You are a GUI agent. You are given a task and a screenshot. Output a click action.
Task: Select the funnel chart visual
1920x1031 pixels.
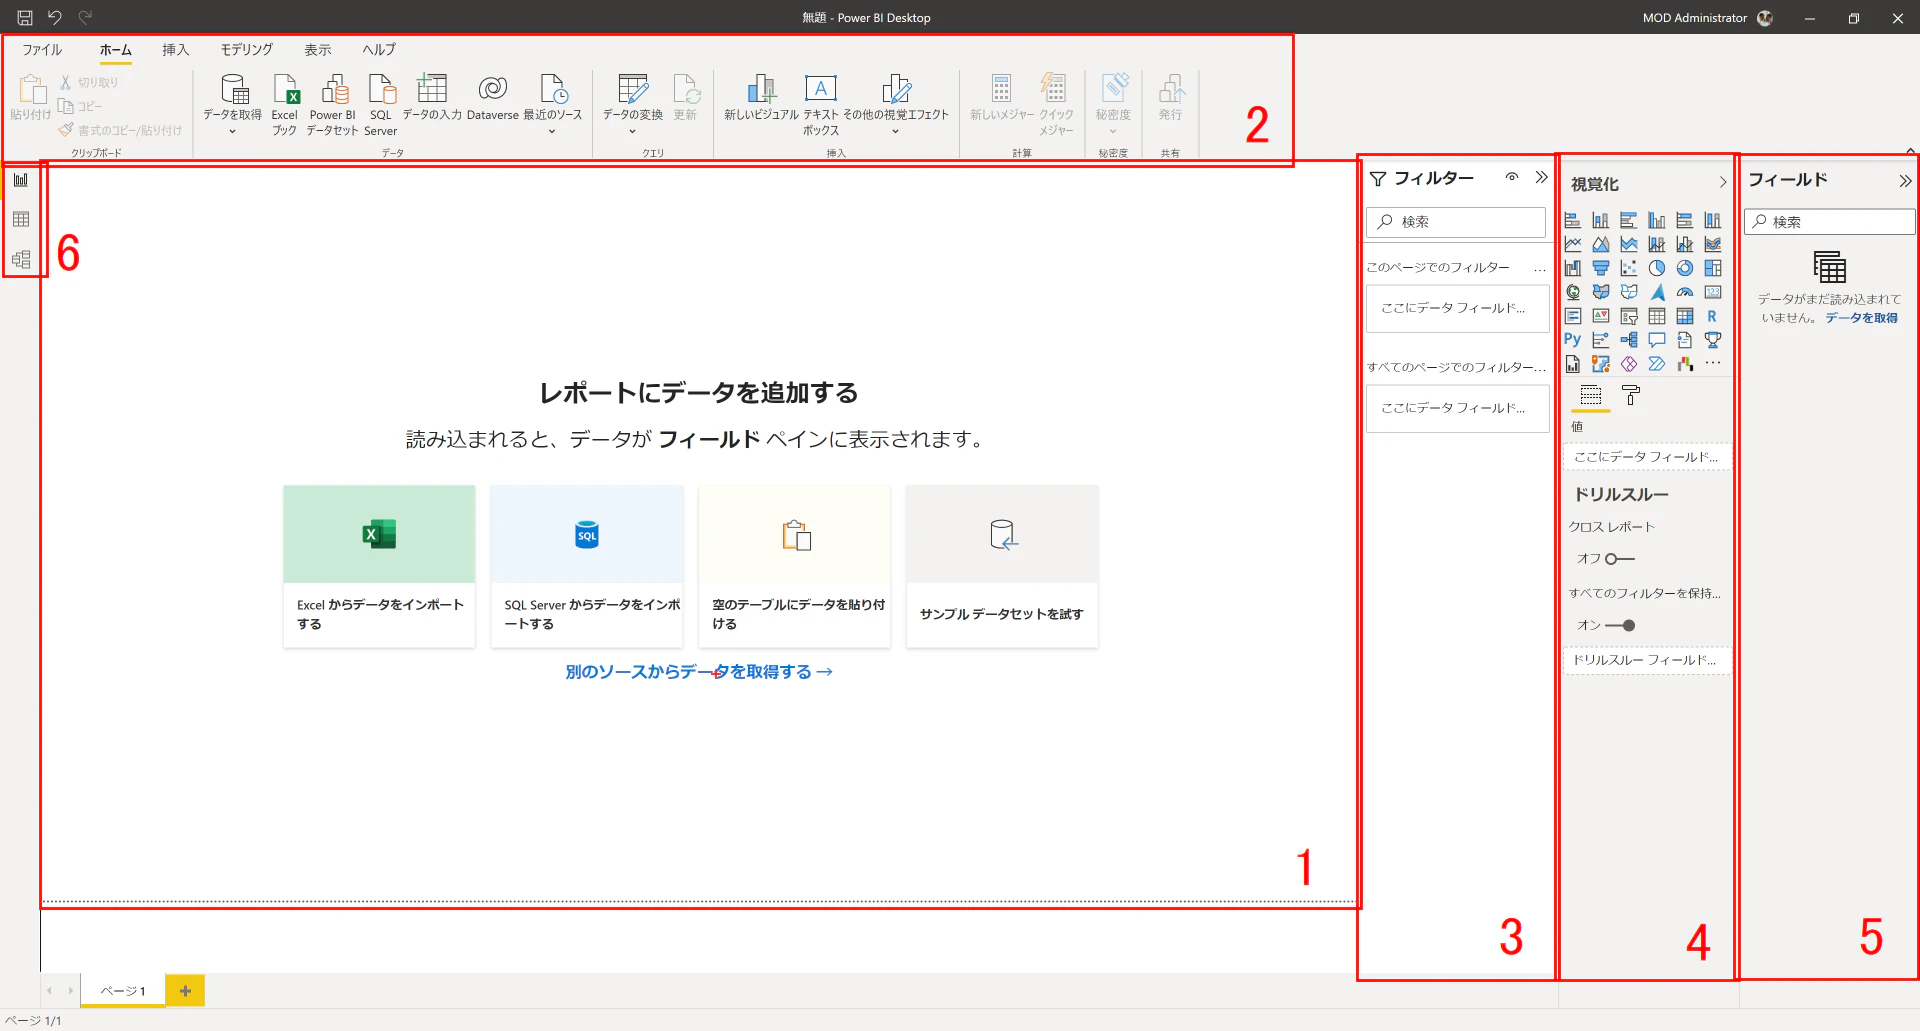pyautogui.click(x=1601, y=268)
